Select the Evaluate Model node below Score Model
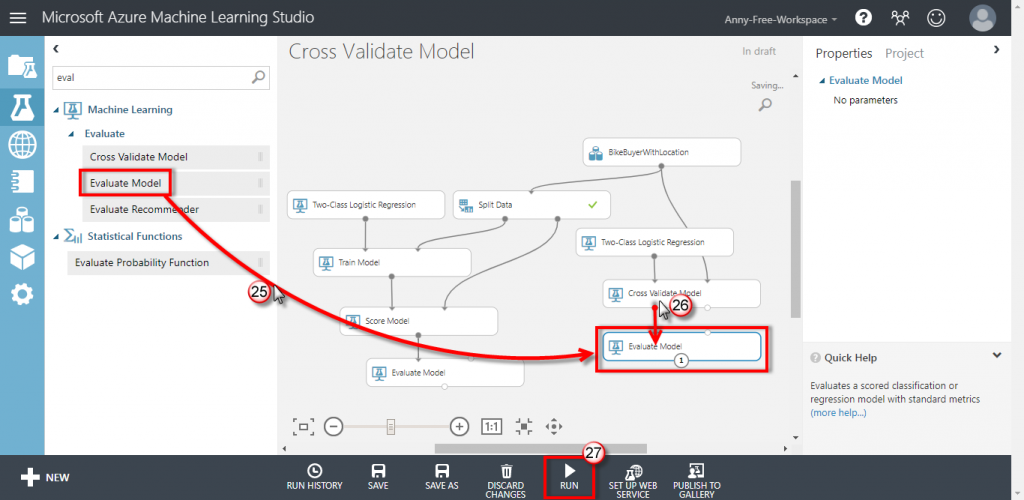 [x=445, y=373]
